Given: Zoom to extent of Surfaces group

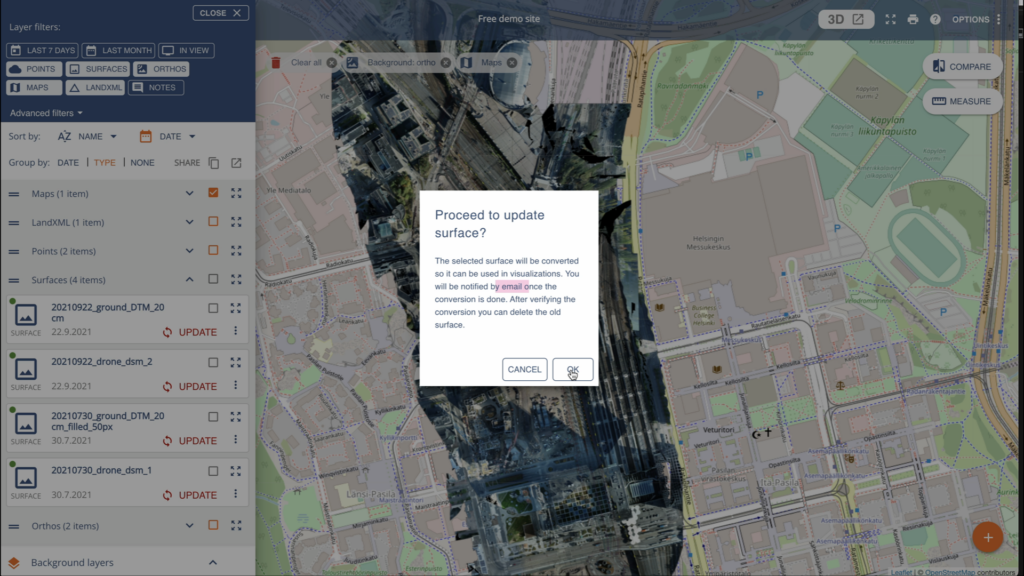Looking at the screenshot, I should 236,280.
